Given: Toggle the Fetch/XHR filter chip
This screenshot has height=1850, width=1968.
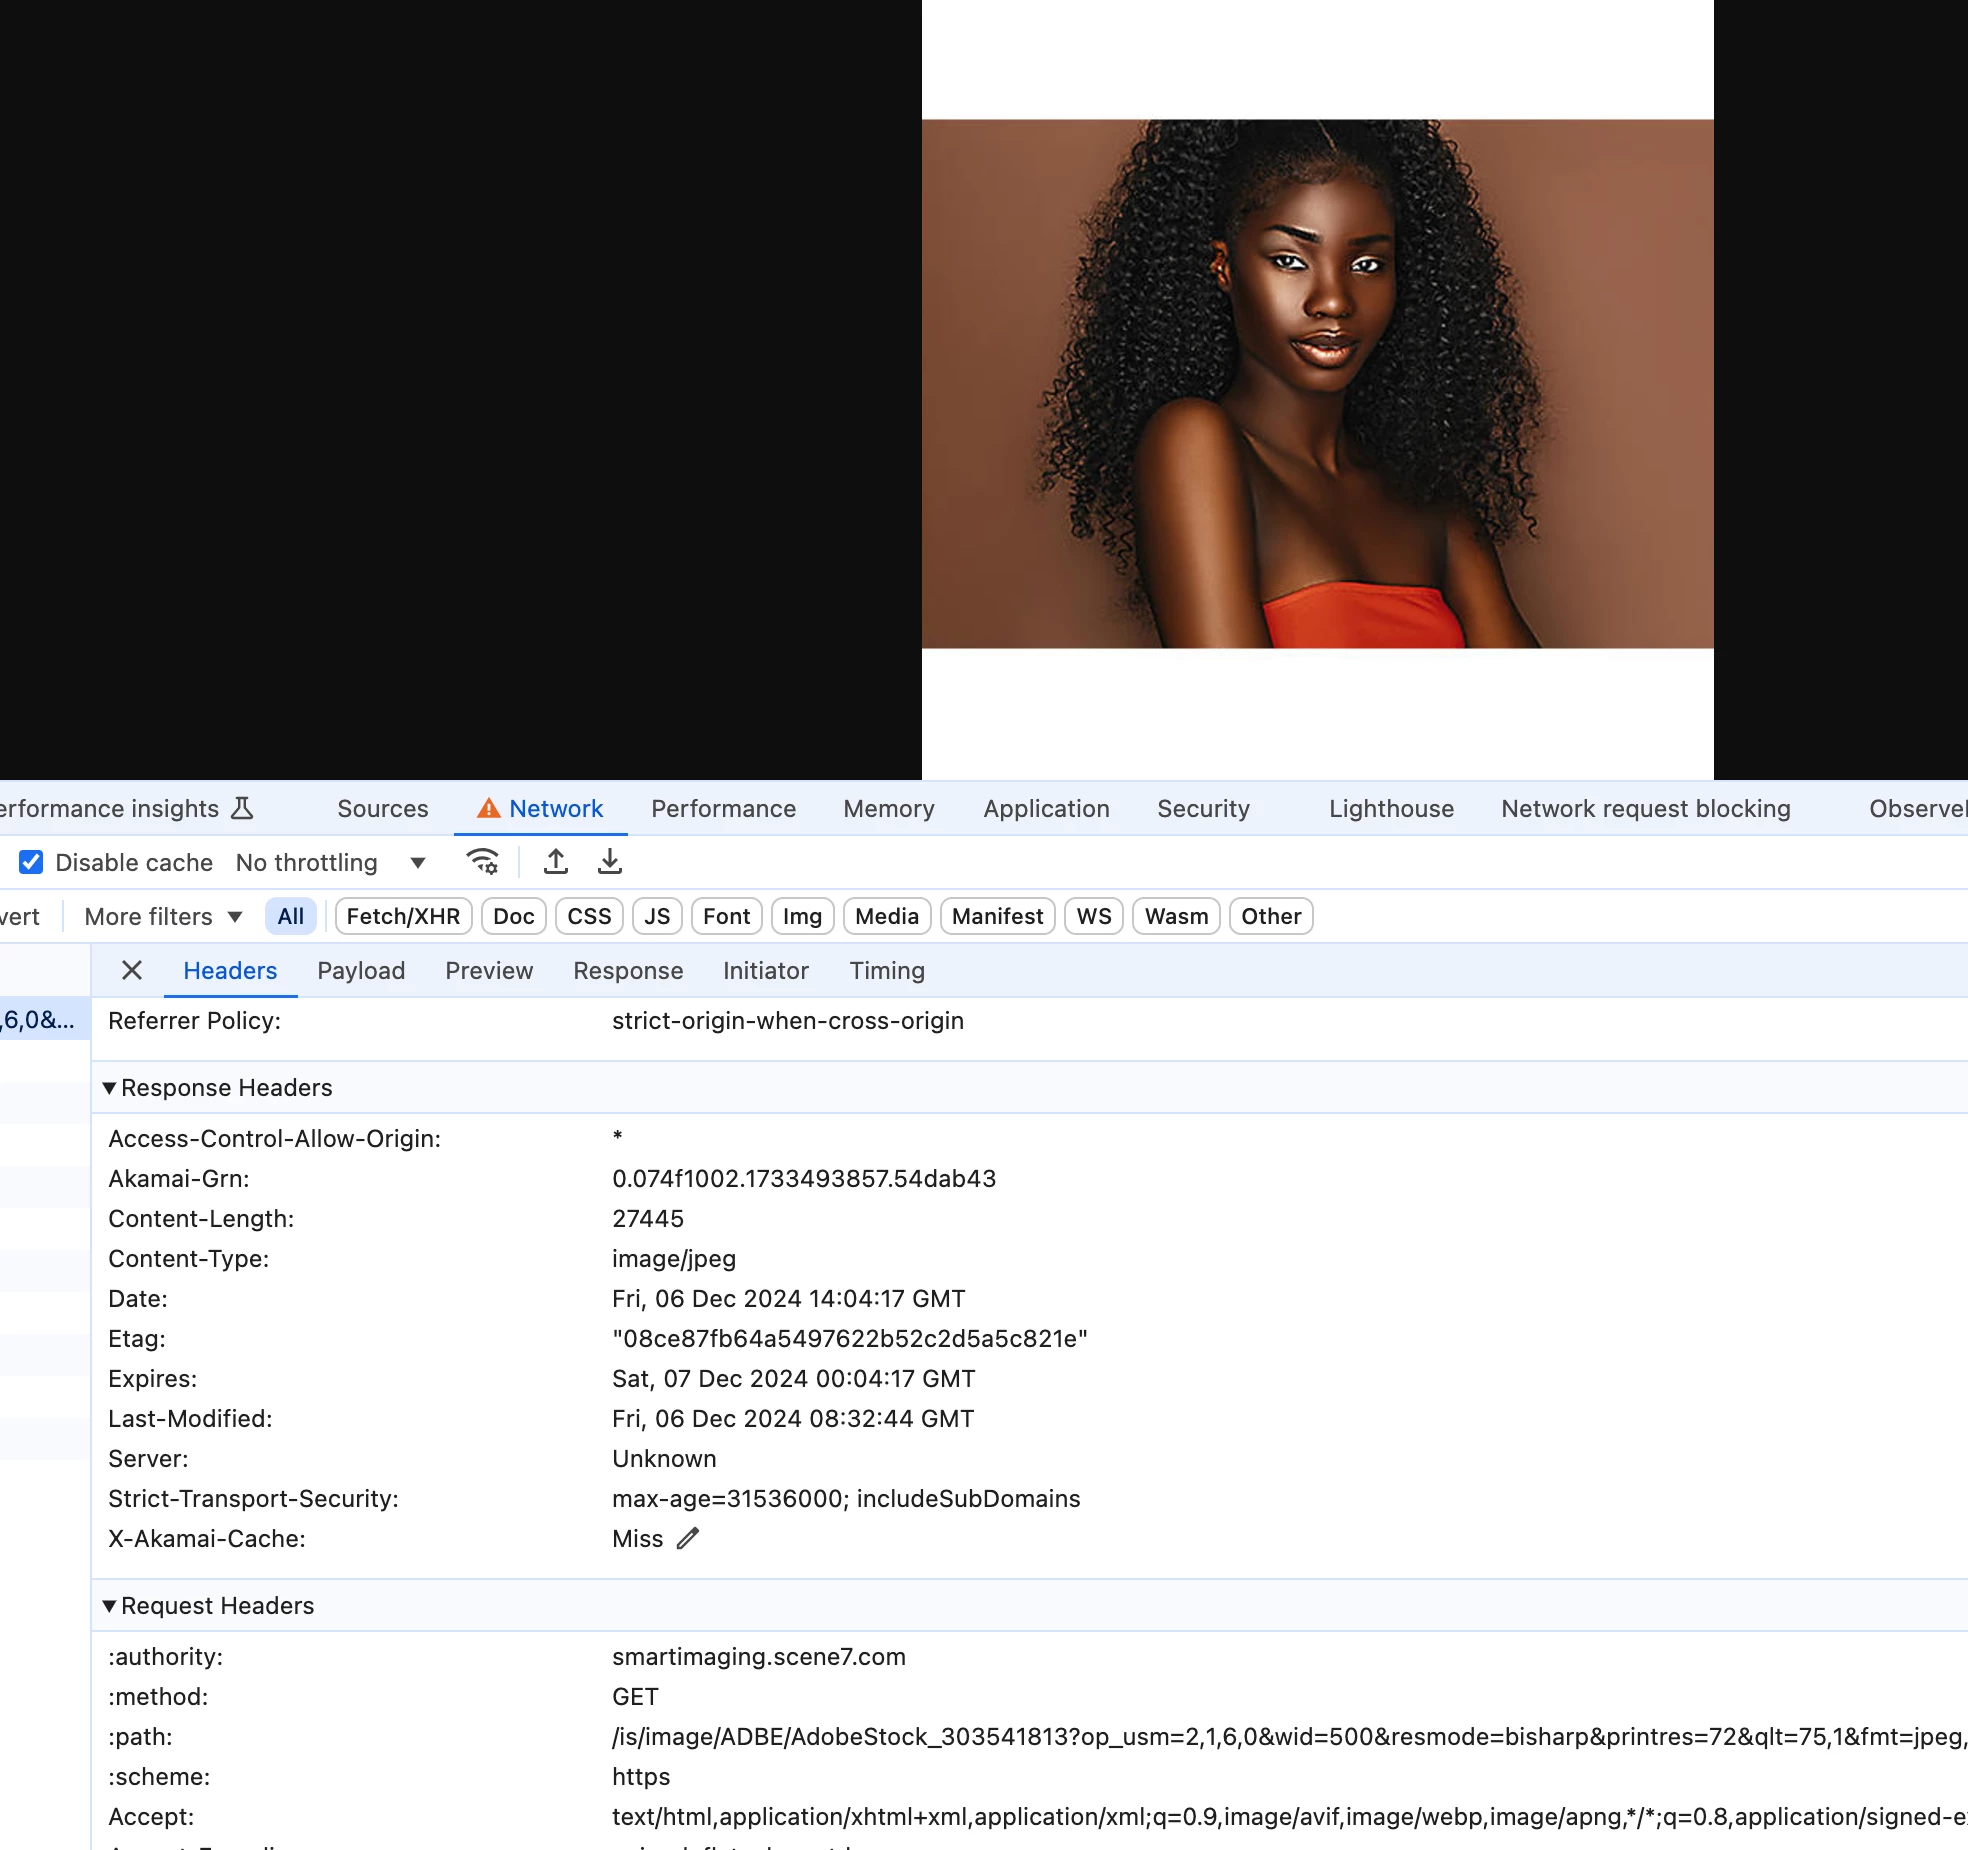Looking at the screenshot, I should coord(403,916).
